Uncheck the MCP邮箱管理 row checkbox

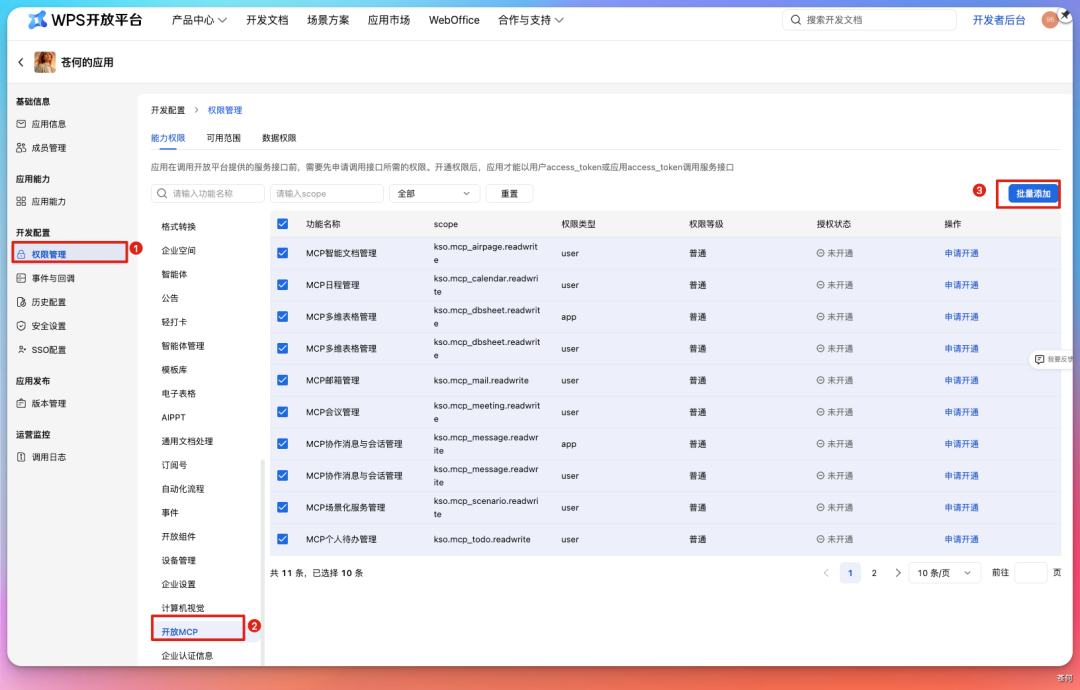282,381
